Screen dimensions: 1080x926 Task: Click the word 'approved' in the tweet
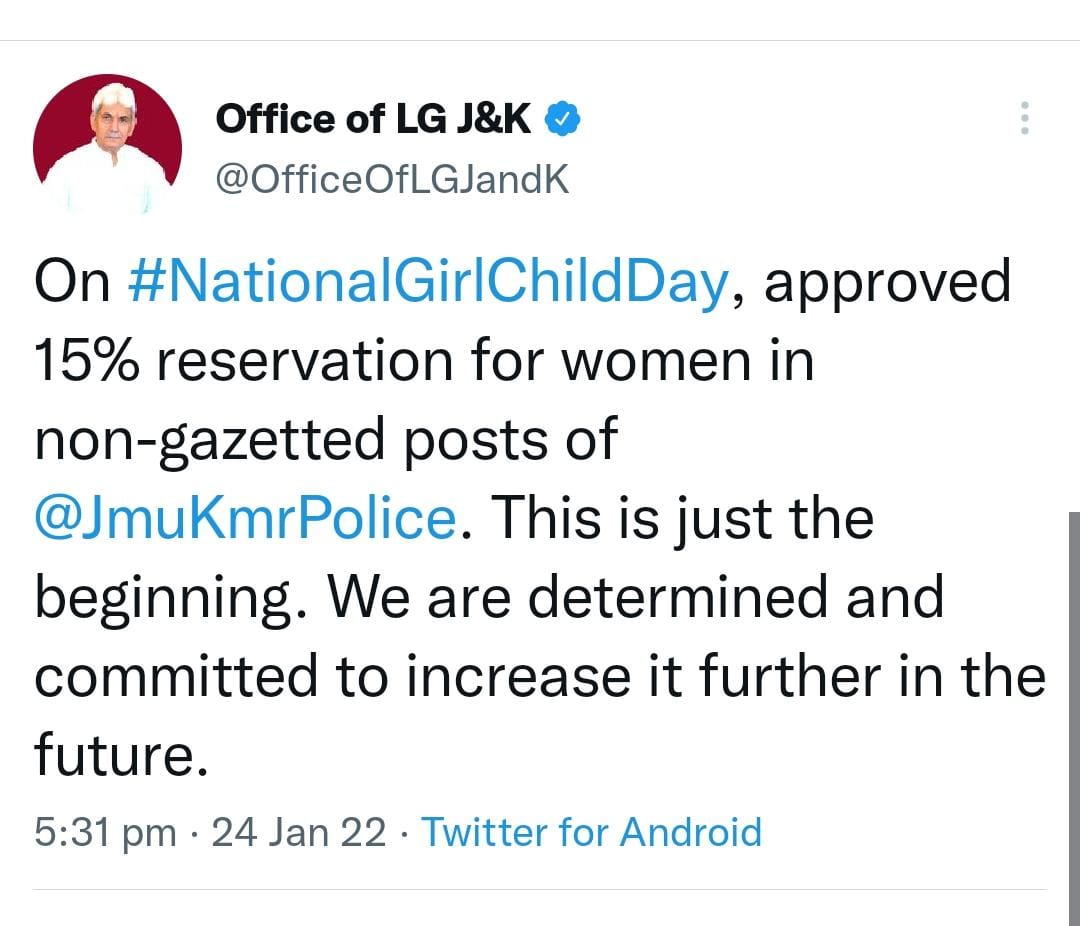(887, 283)
